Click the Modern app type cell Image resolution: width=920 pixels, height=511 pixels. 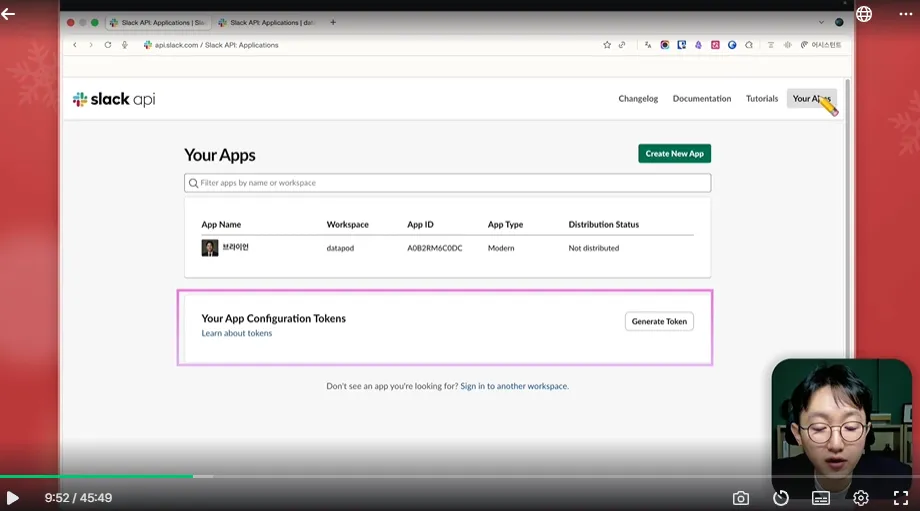(501, 248)
